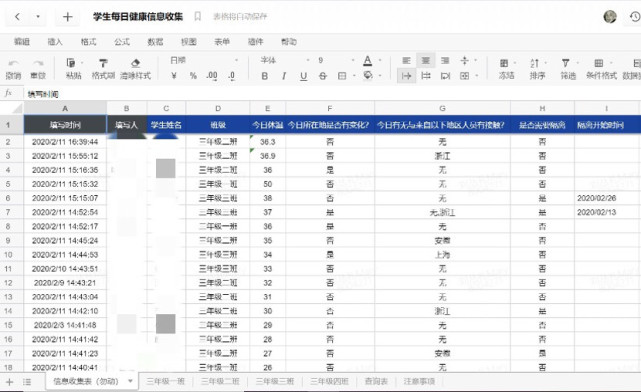
Task: Expand fill color arrow options
Action: (380, 76)
